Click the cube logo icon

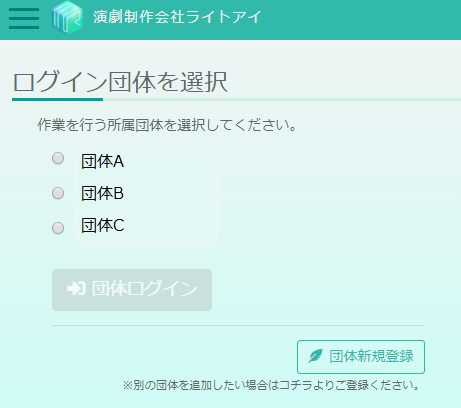point(67,18)
